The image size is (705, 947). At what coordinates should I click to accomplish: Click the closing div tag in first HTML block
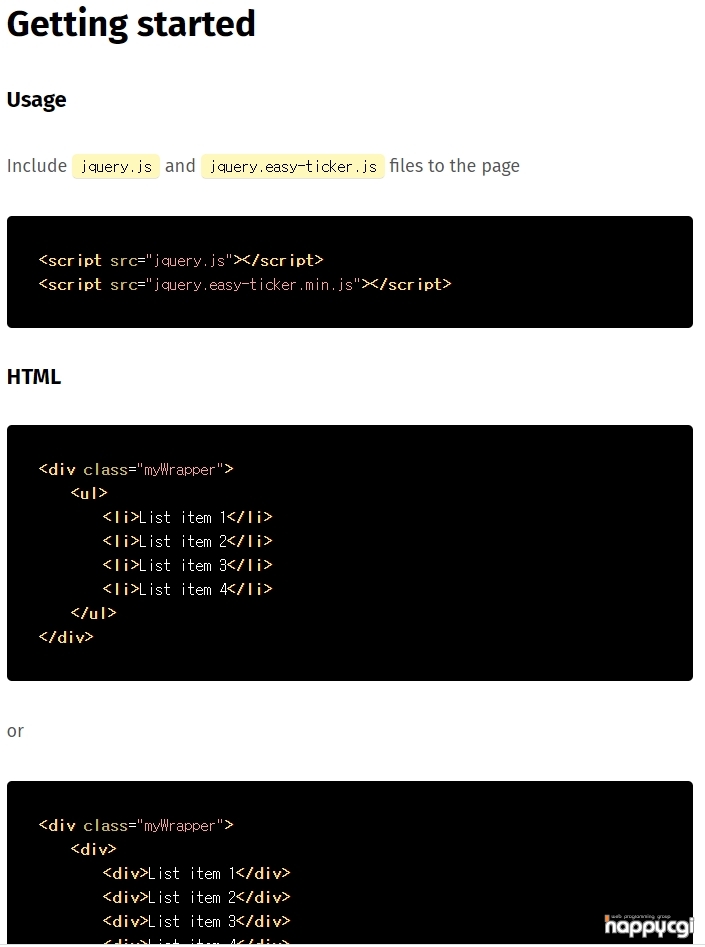pyautogui.click(x=66, y=637)
